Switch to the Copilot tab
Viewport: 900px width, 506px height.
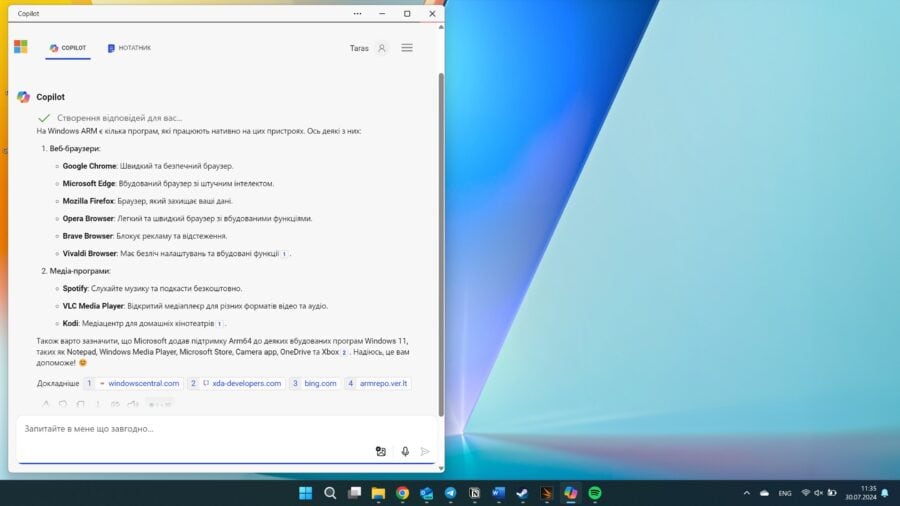click(x=68, y=48)
